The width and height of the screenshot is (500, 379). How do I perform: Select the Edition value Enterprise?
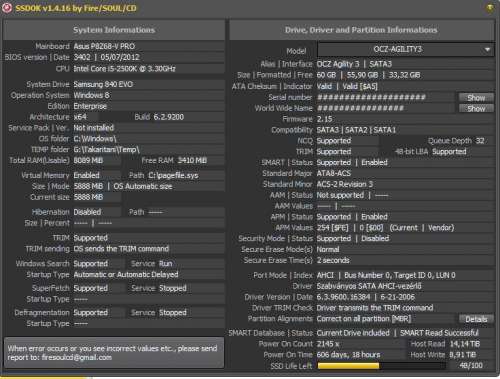tap(90, 106)
